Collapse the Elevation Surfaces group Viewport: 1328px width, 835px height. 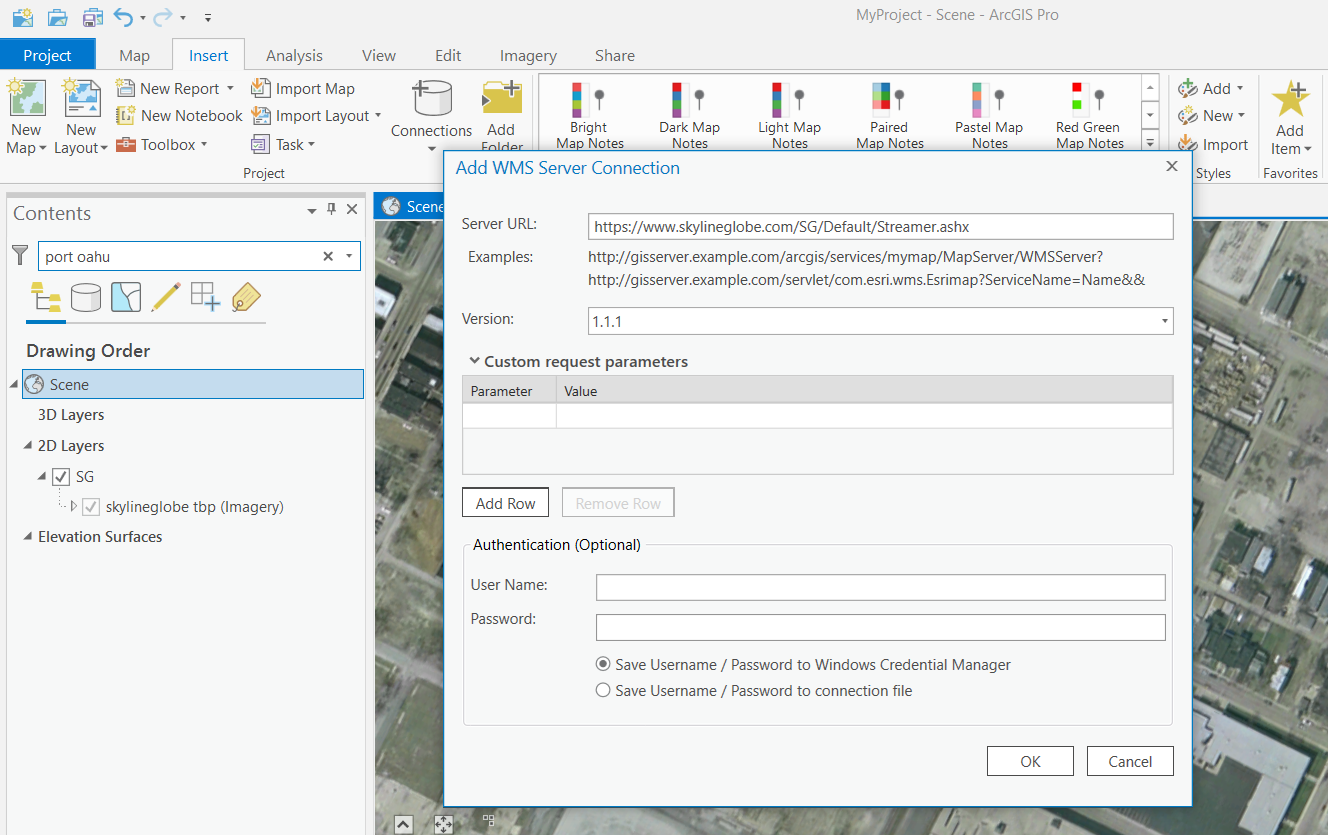(x=28, y=537)
